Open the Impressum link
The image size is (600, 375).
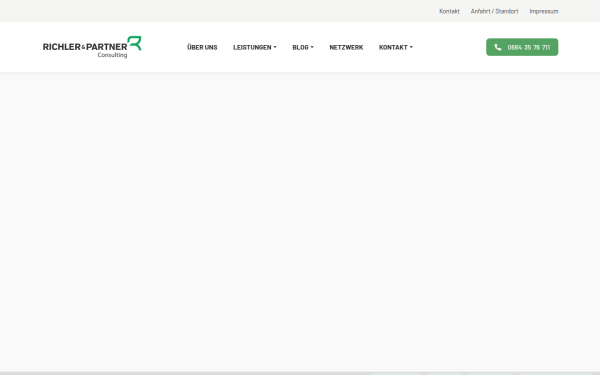[544, 11]
